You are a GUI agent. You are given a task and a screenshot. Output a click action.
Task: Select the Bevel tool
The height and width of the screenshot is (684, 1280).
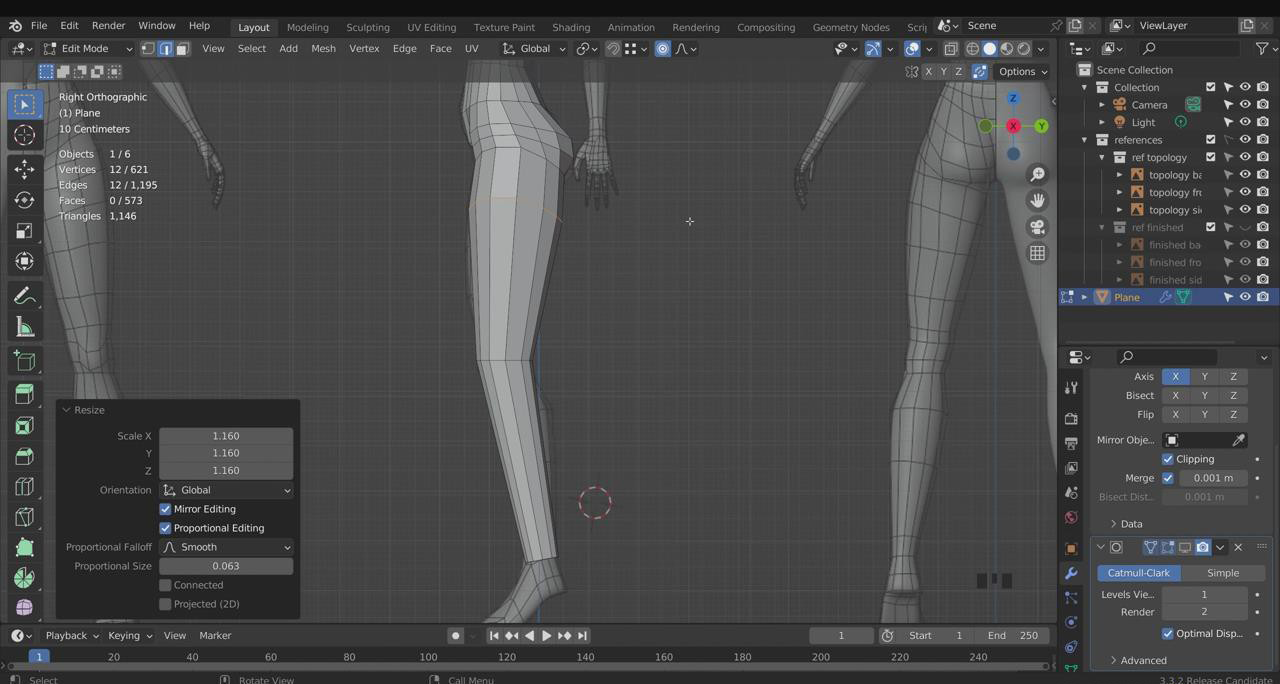(25, 456)
